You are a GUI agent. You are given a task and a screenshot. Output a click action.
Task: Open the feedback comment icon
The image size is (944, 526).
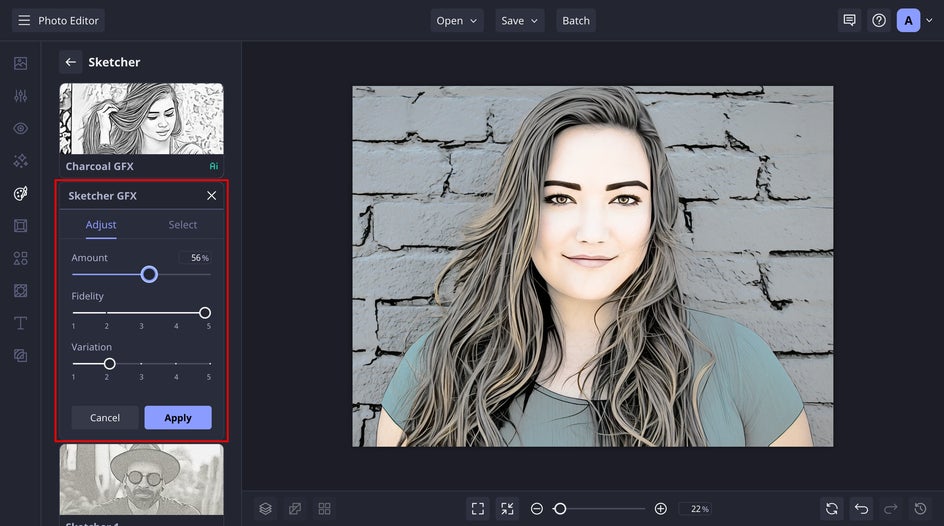[849, 20]
